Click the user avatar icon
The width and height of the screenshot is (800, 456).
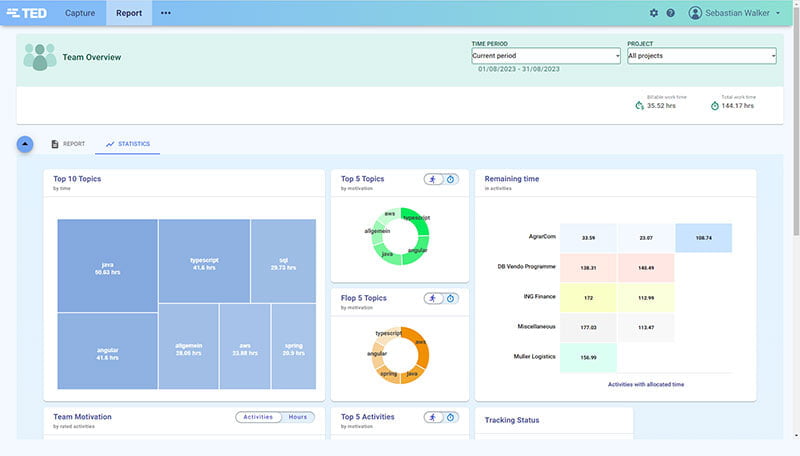695,13
